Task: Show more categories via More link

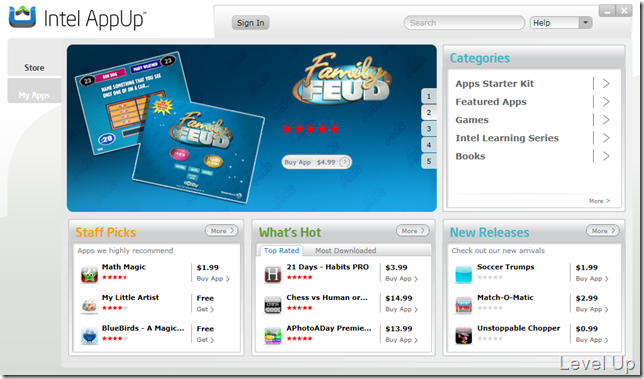Action: click(x=599, y=201)
